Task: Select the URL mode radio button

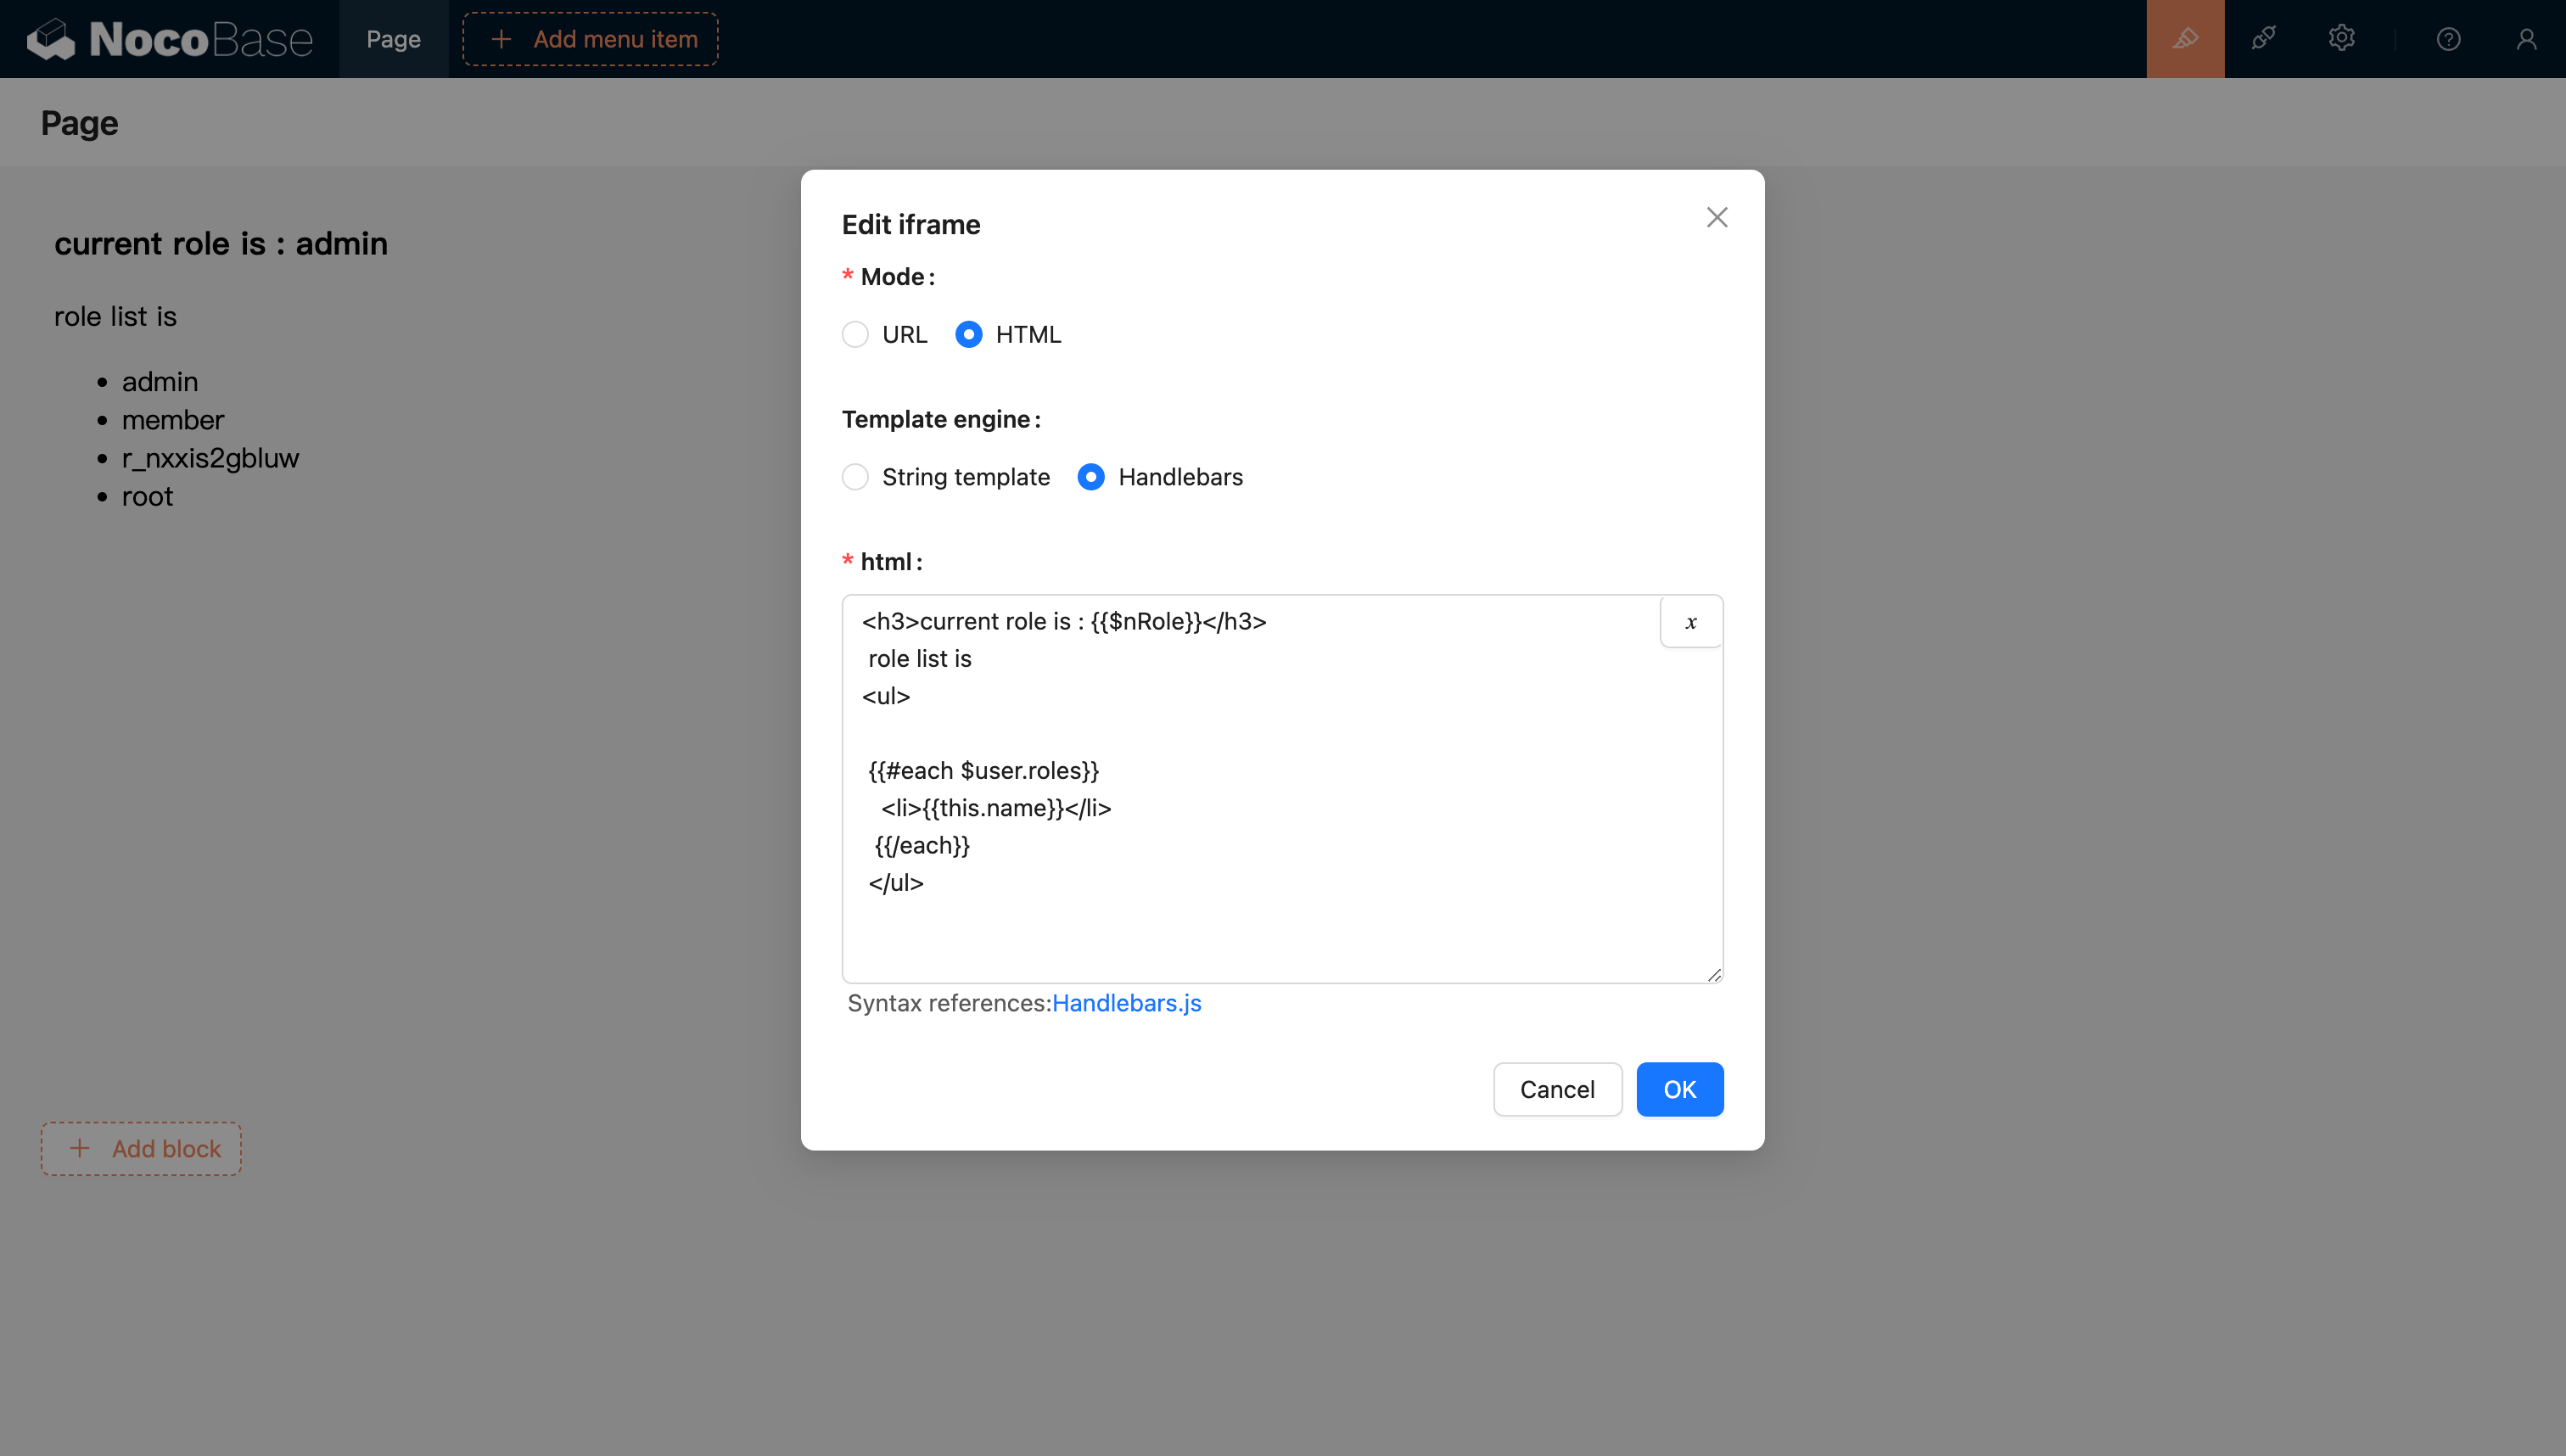Action: (x=855, y=334)
